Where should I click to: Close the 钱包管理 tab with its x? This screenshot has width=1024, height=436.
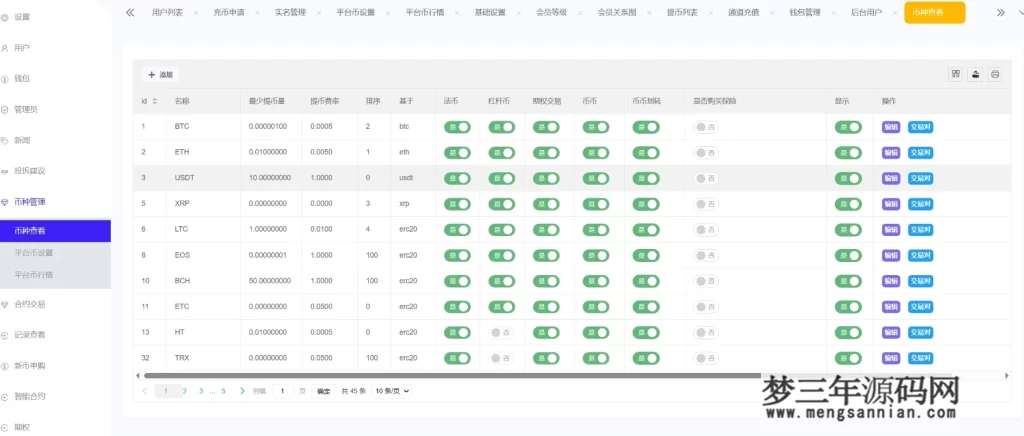833,13
